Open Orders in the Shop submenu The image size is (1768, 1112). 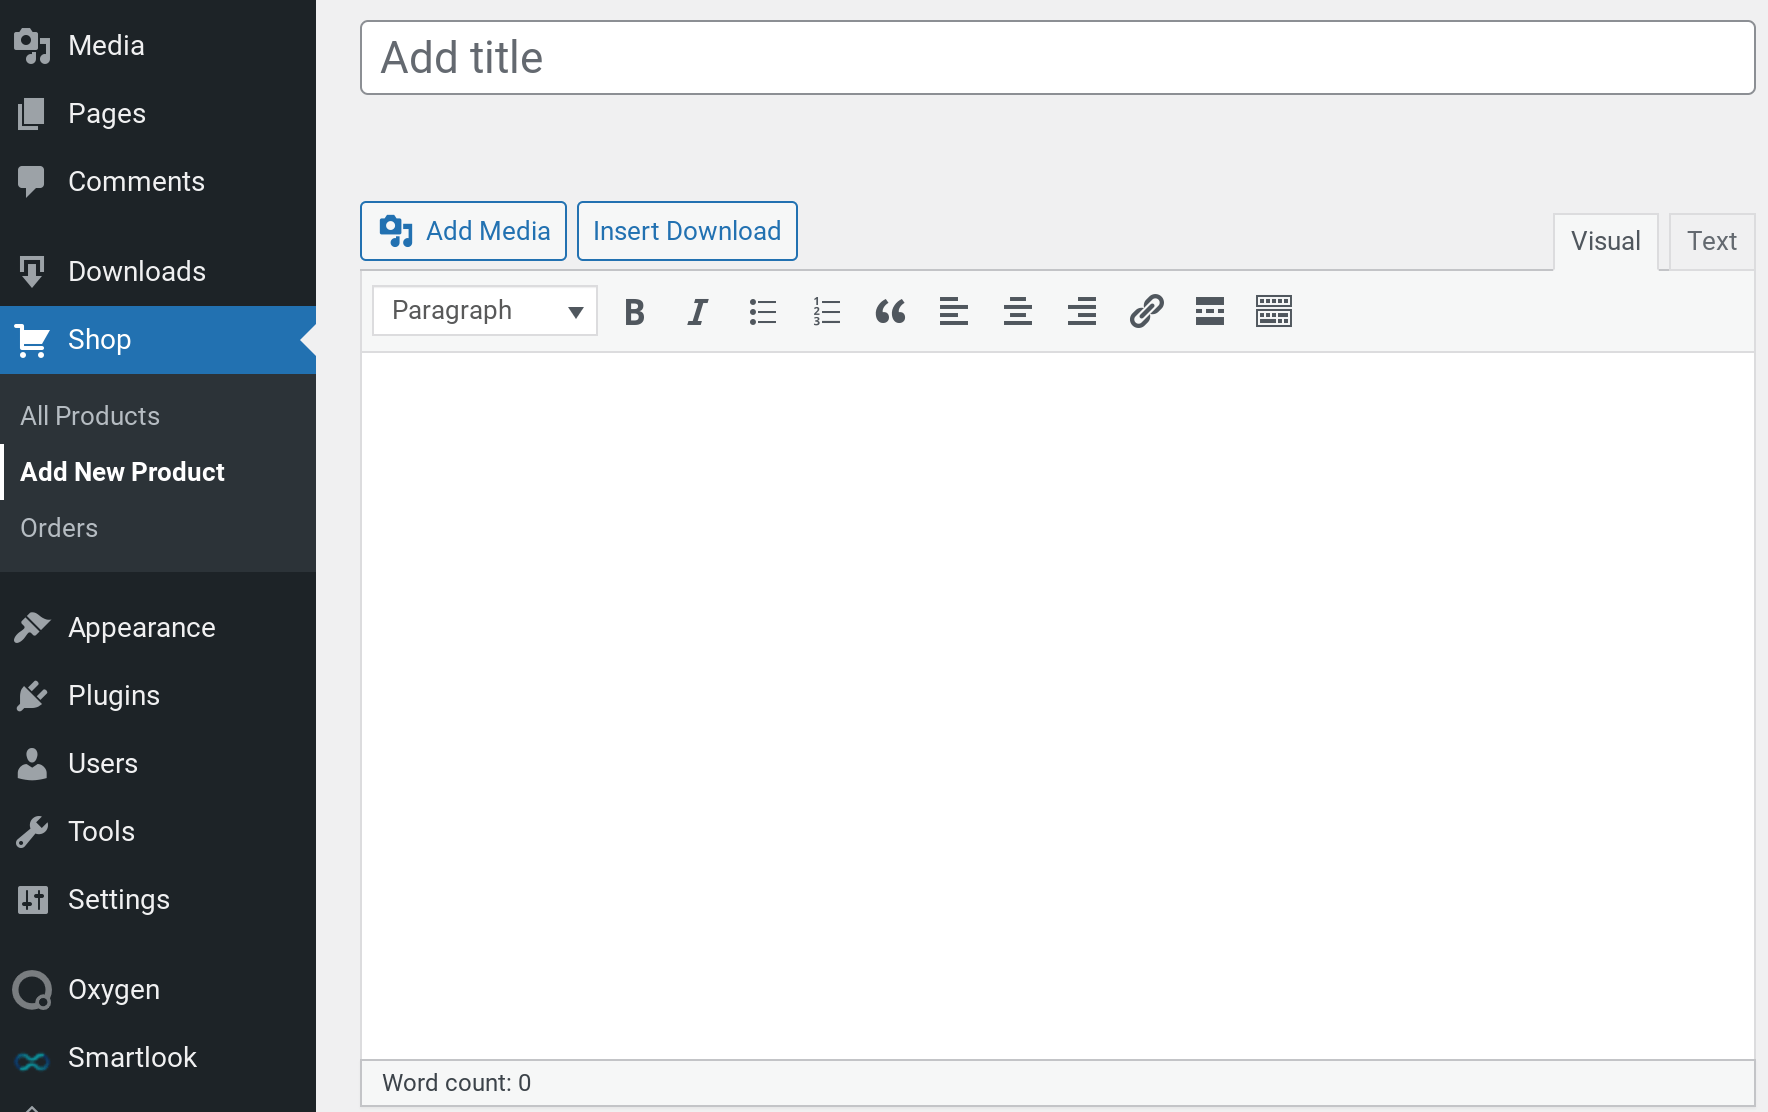tap(59, 528)
